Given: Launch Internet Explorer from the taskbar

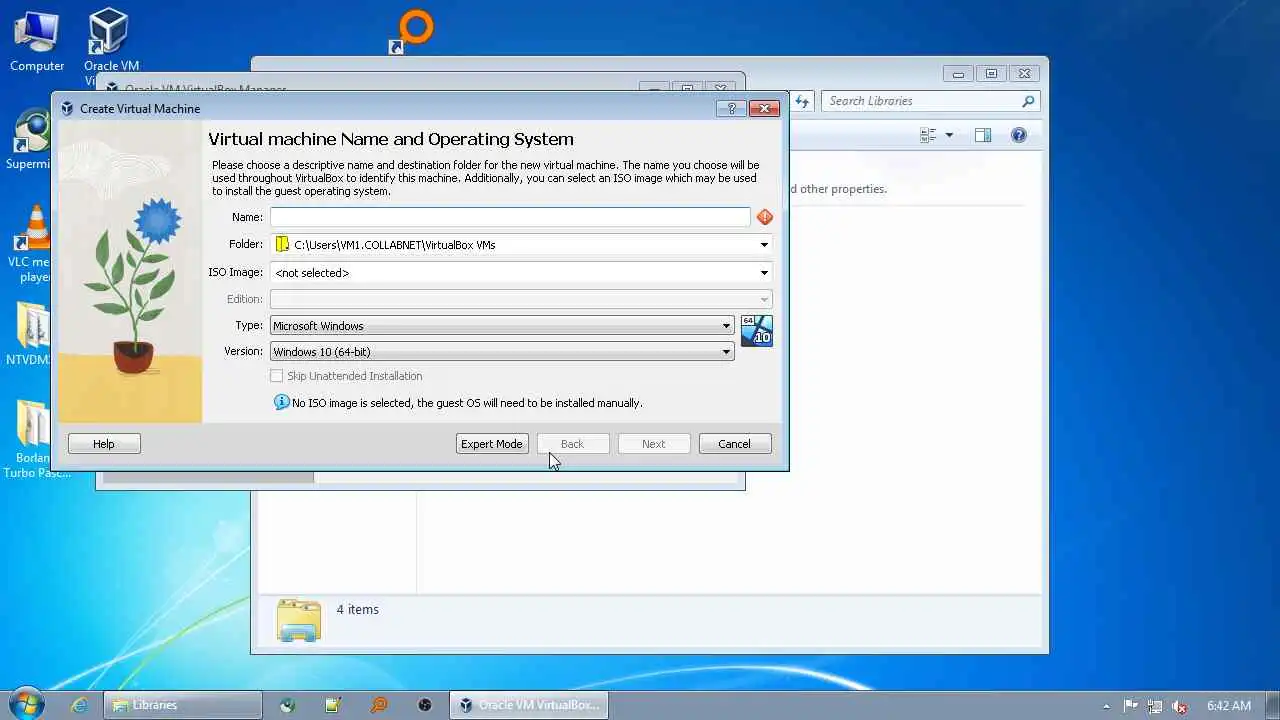Looking at the screenshot, I should click(79, 705).
